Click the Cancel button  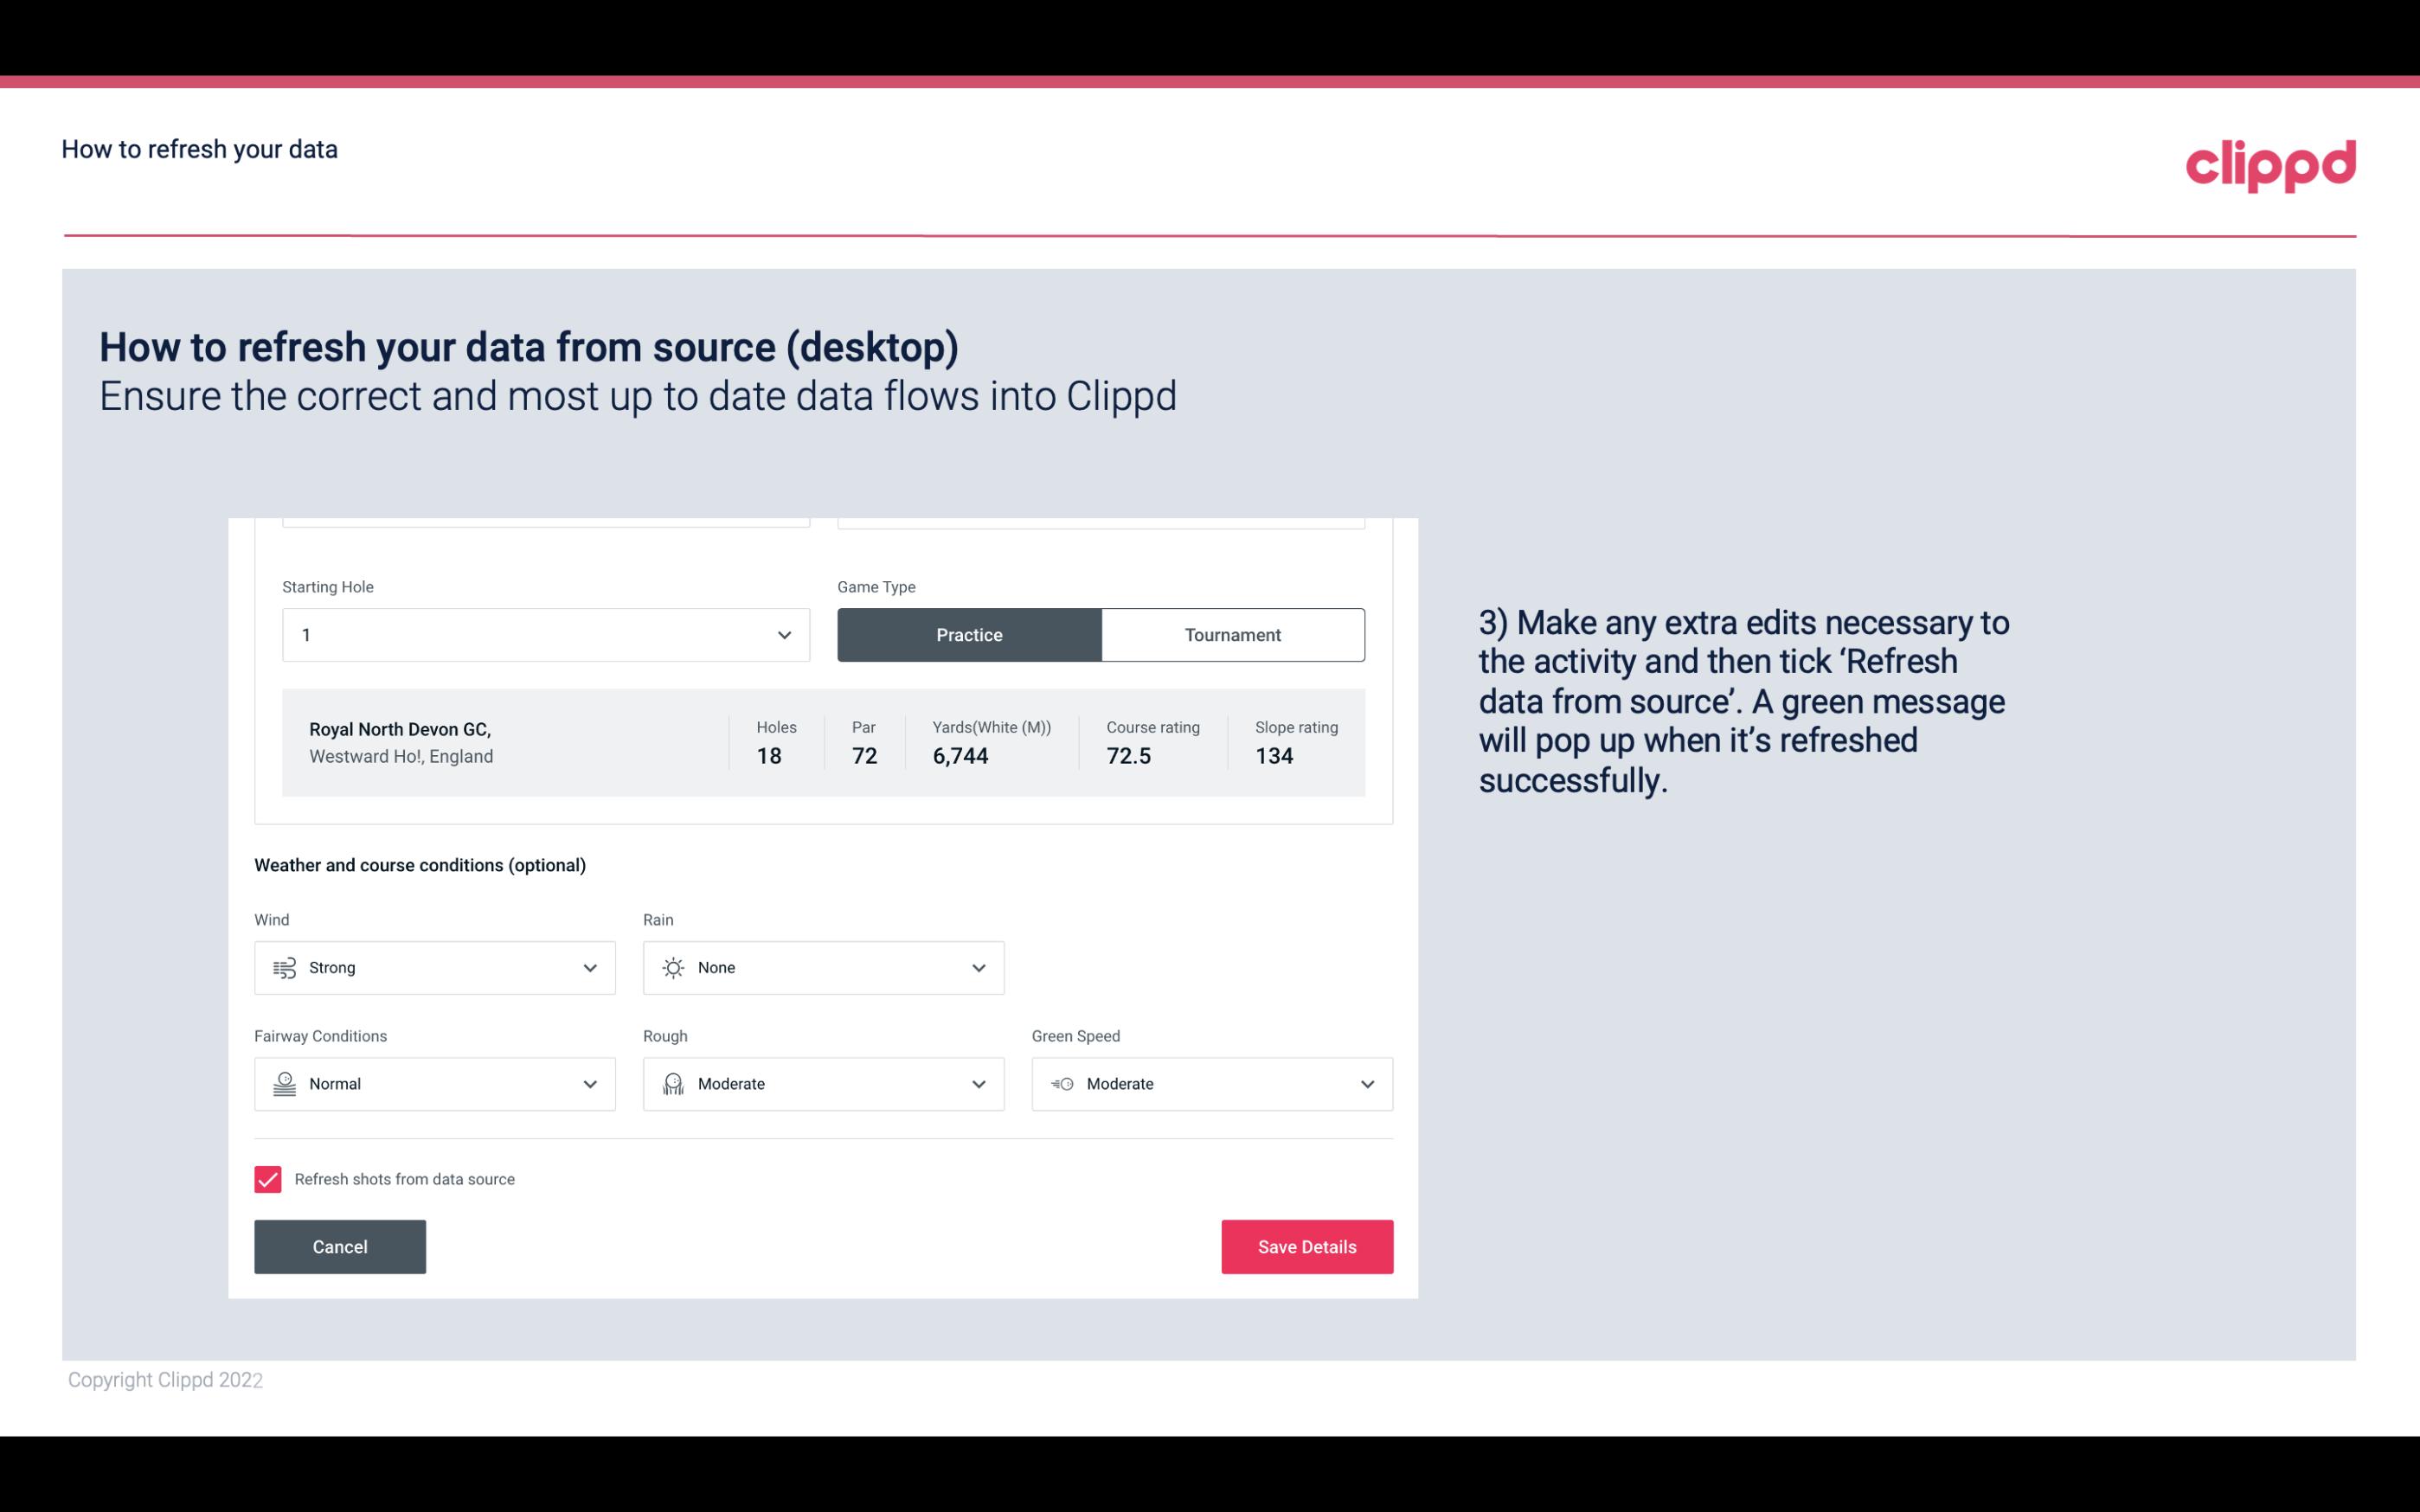point(340,1246)
